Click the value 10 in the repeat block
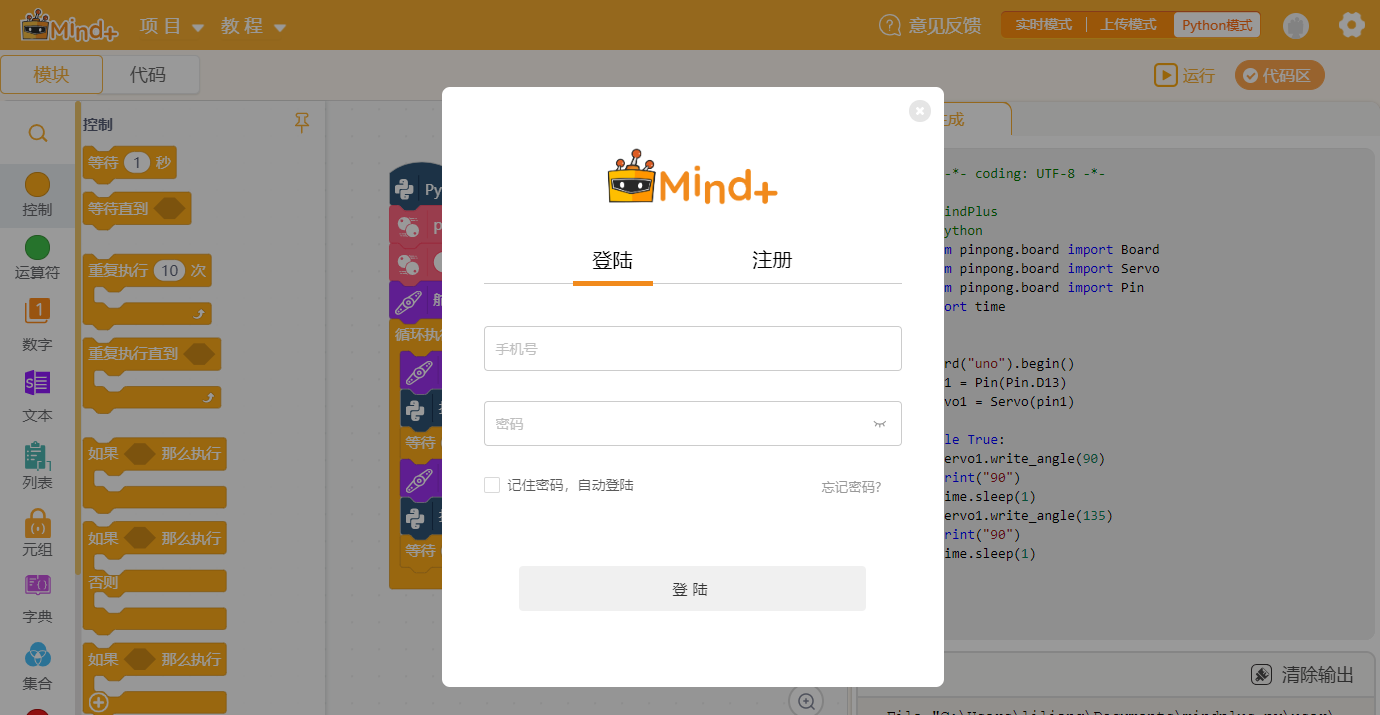Screen dimensions: 1380x715 pos(170,271)
